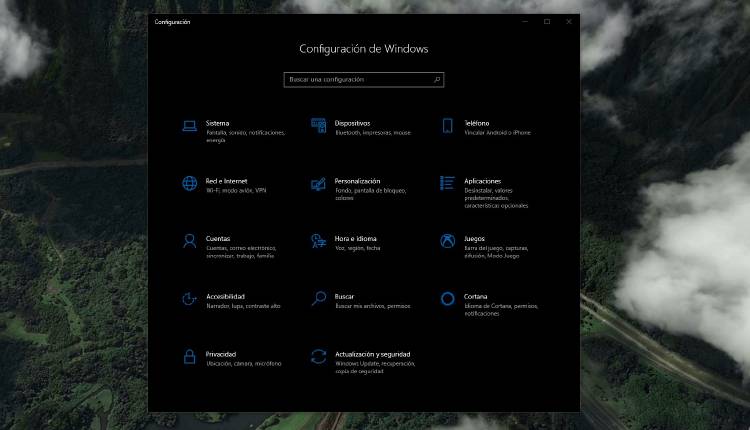Image resolution: width=750 pixels, height=430 pixels.
Task: Click 'Ubicación, cámara, micrófono' text
Action: pos(243,364)
